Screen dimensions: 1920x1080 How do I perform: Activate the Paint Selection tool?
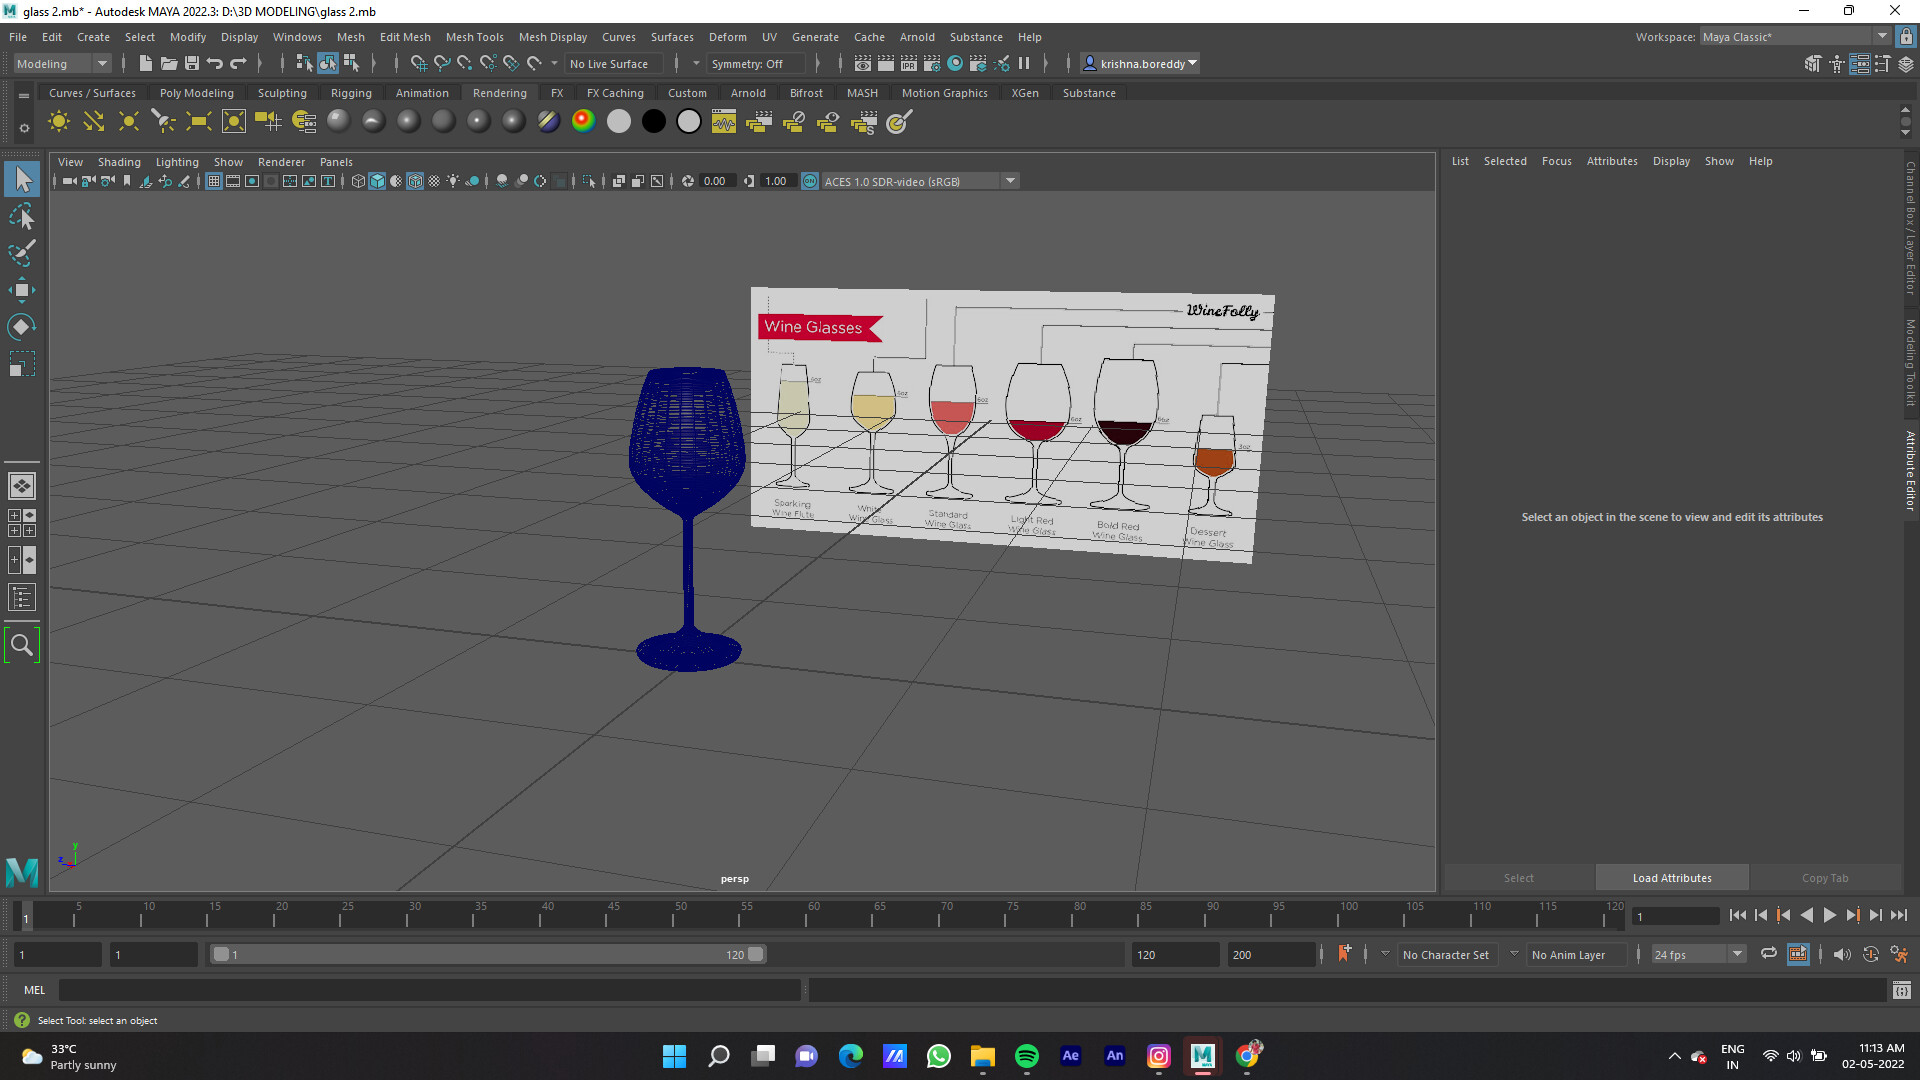click(x=22, y=253)
